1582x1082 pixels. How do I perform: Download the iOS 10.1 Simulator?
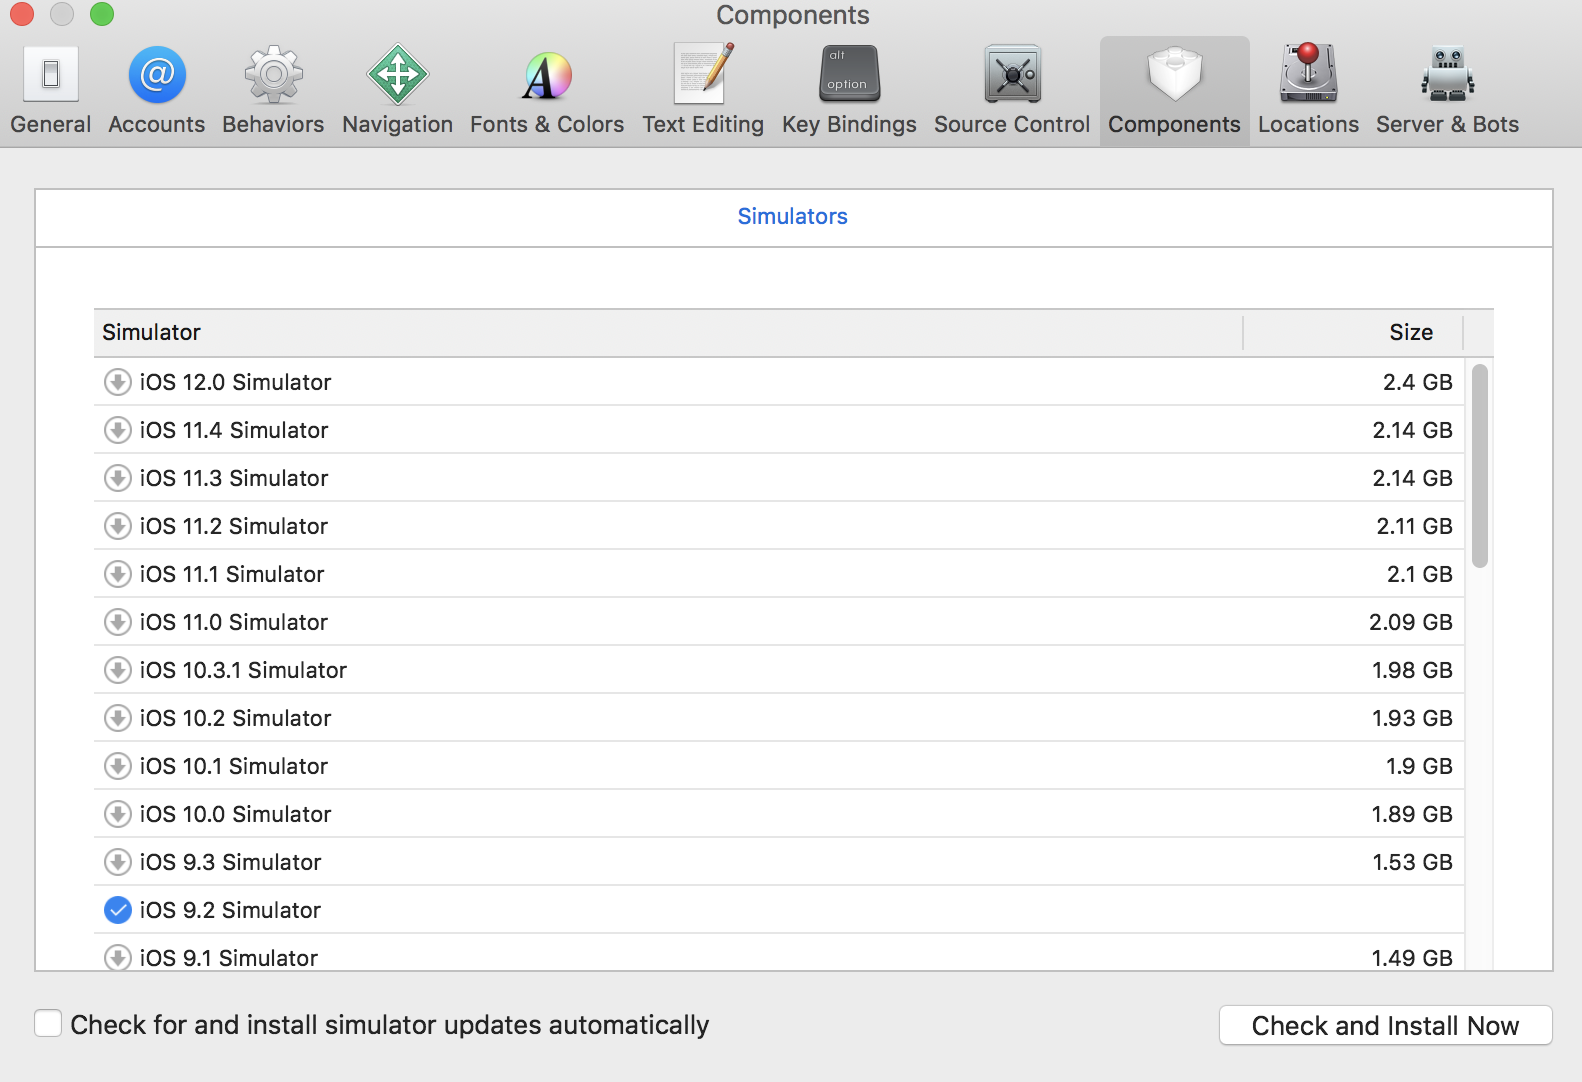(x=118, y=766)
